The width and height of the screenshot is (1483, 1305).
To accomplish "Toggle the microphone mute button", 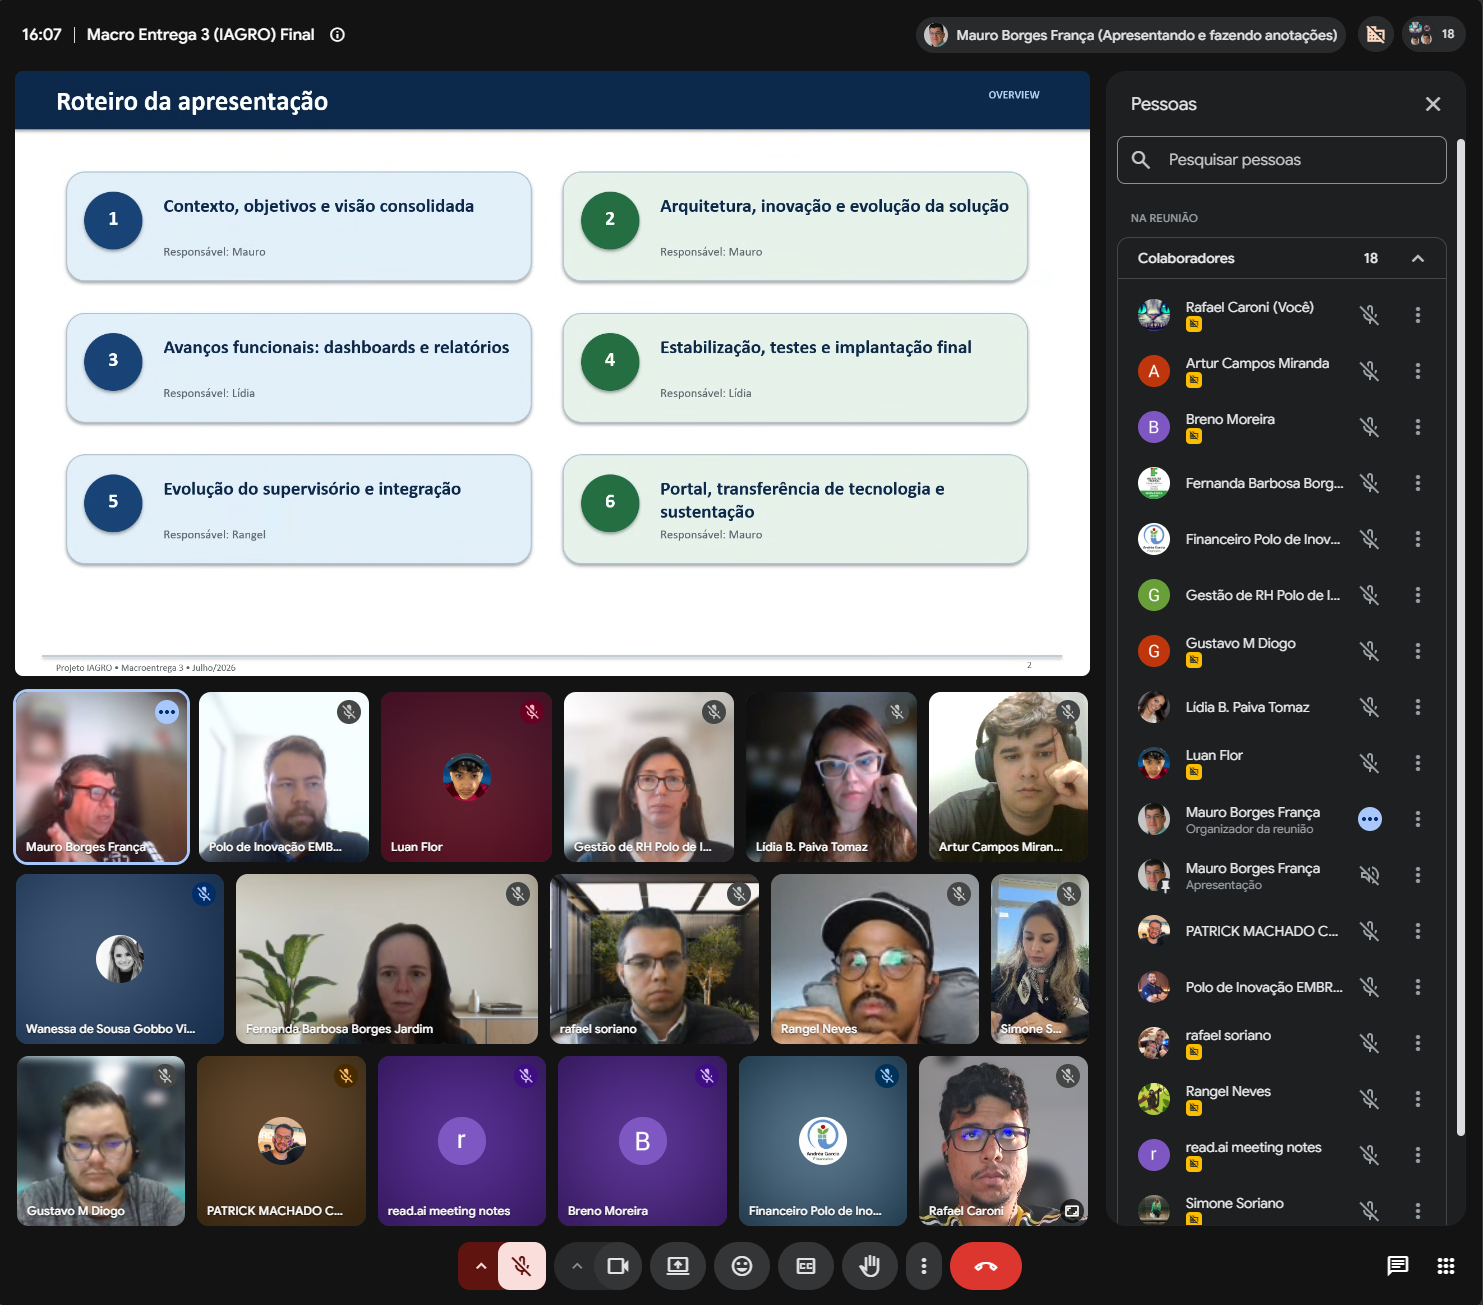I will pyautogui.click(x=522, y=1266).
